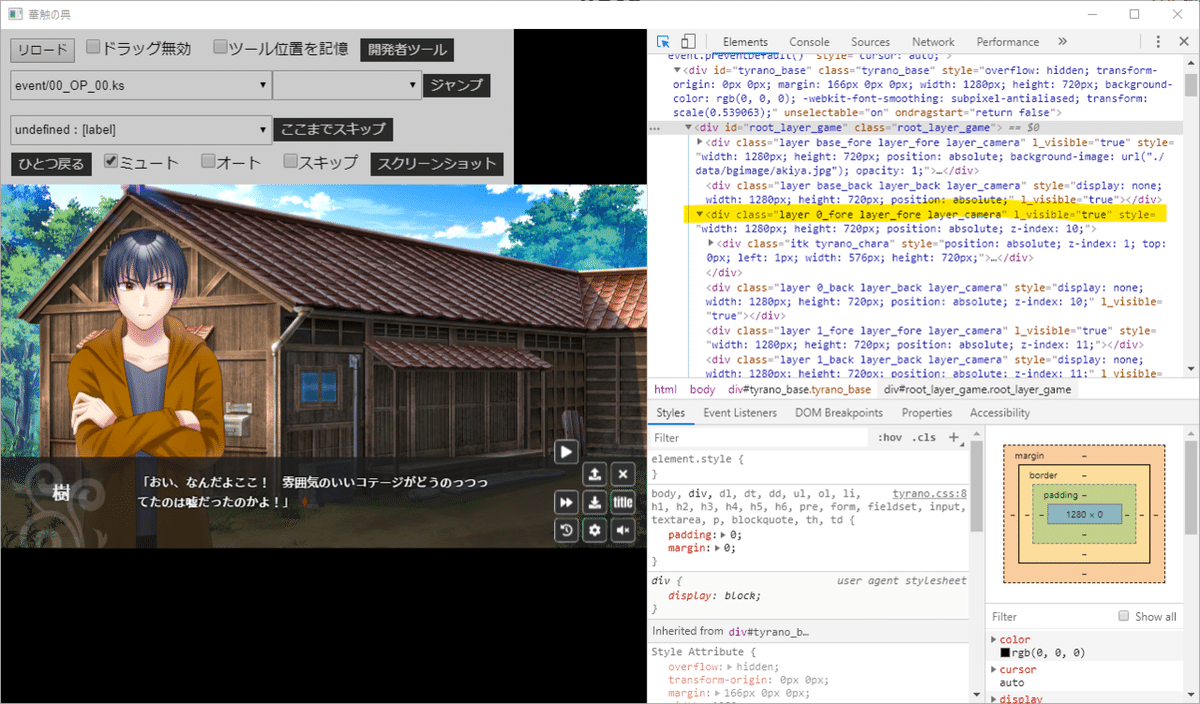
Task: Open the tyrano.css:8 source link
Action: tap(929, 493)
